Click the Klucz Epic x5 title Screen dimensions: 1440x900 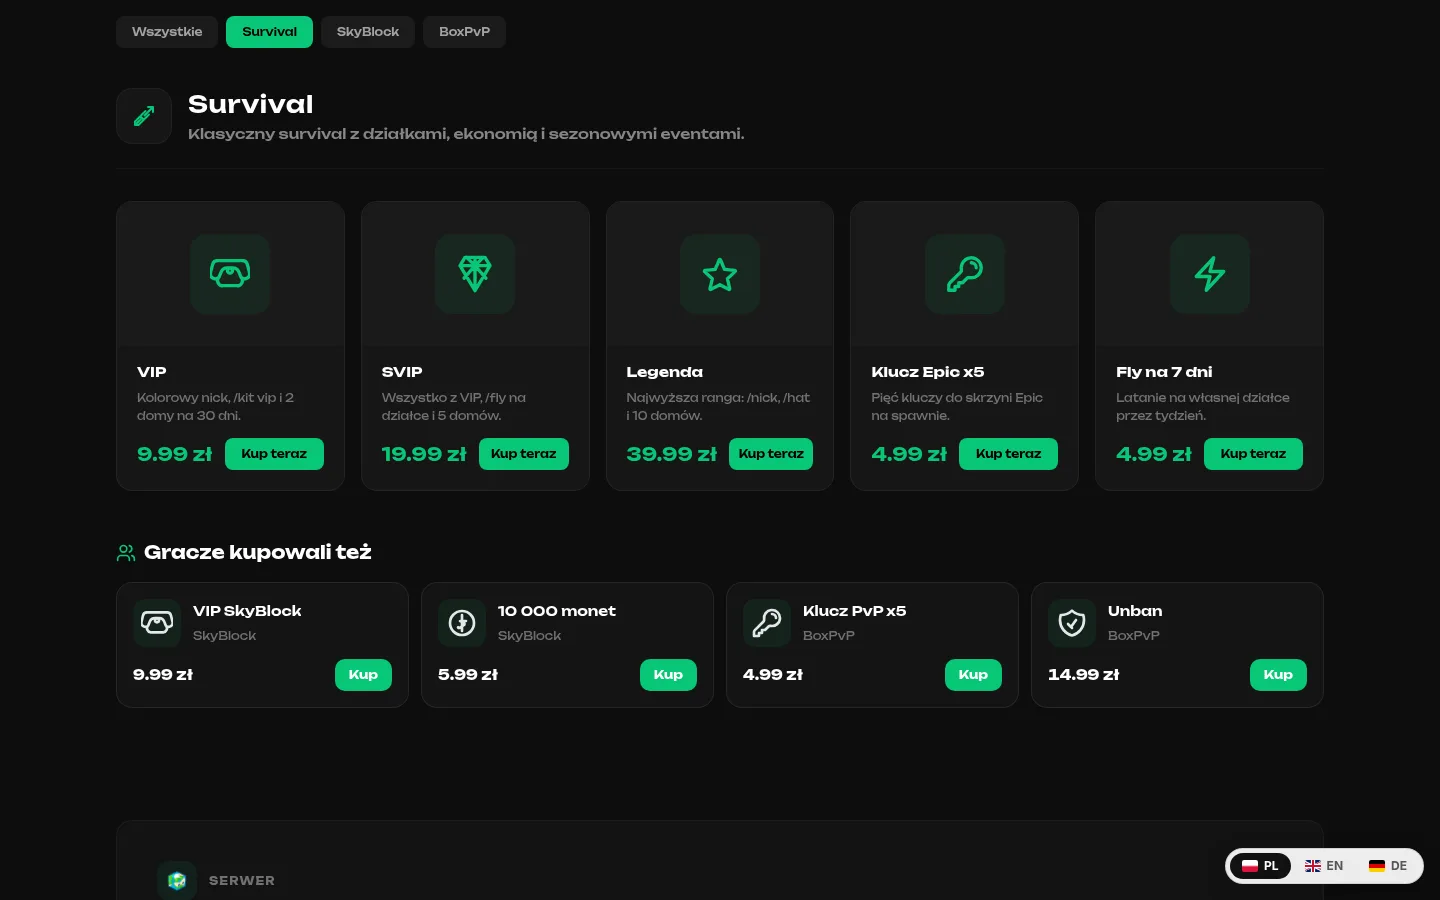pyautogui.click(x=928, y=372)
